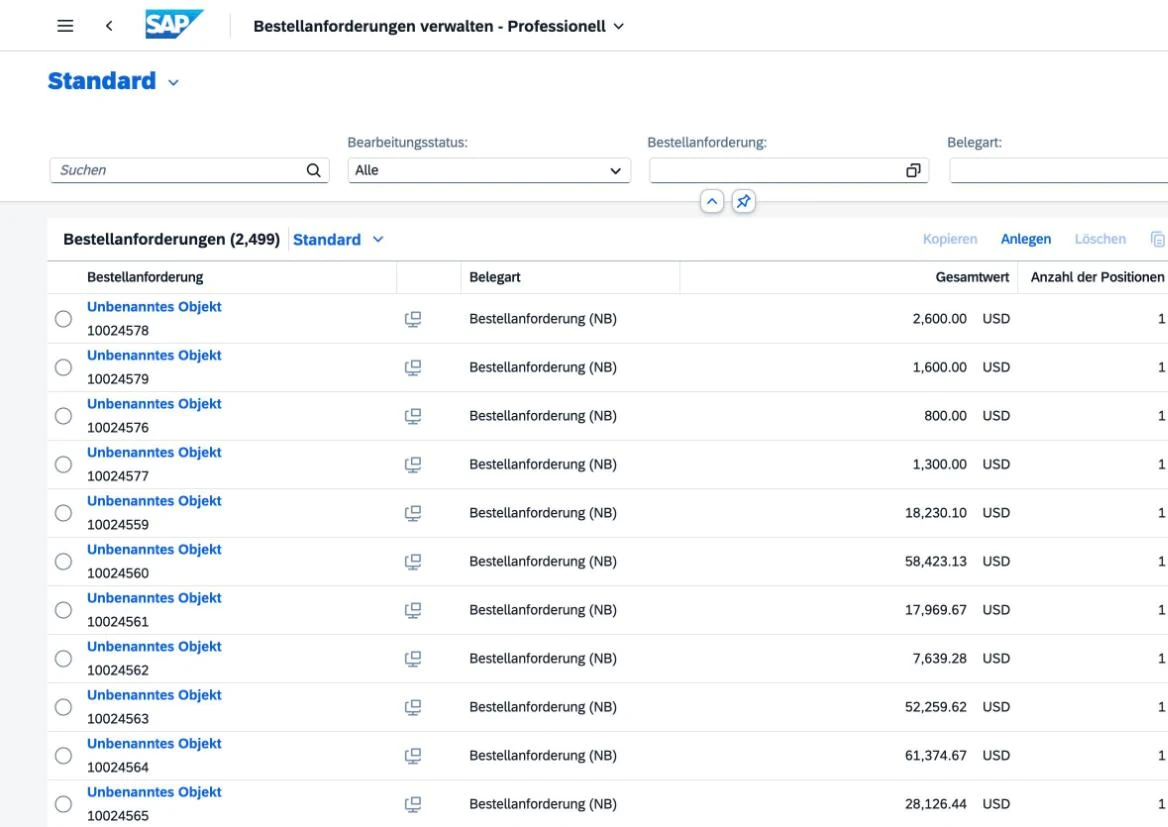Pin the filter header

pos(743,201)
